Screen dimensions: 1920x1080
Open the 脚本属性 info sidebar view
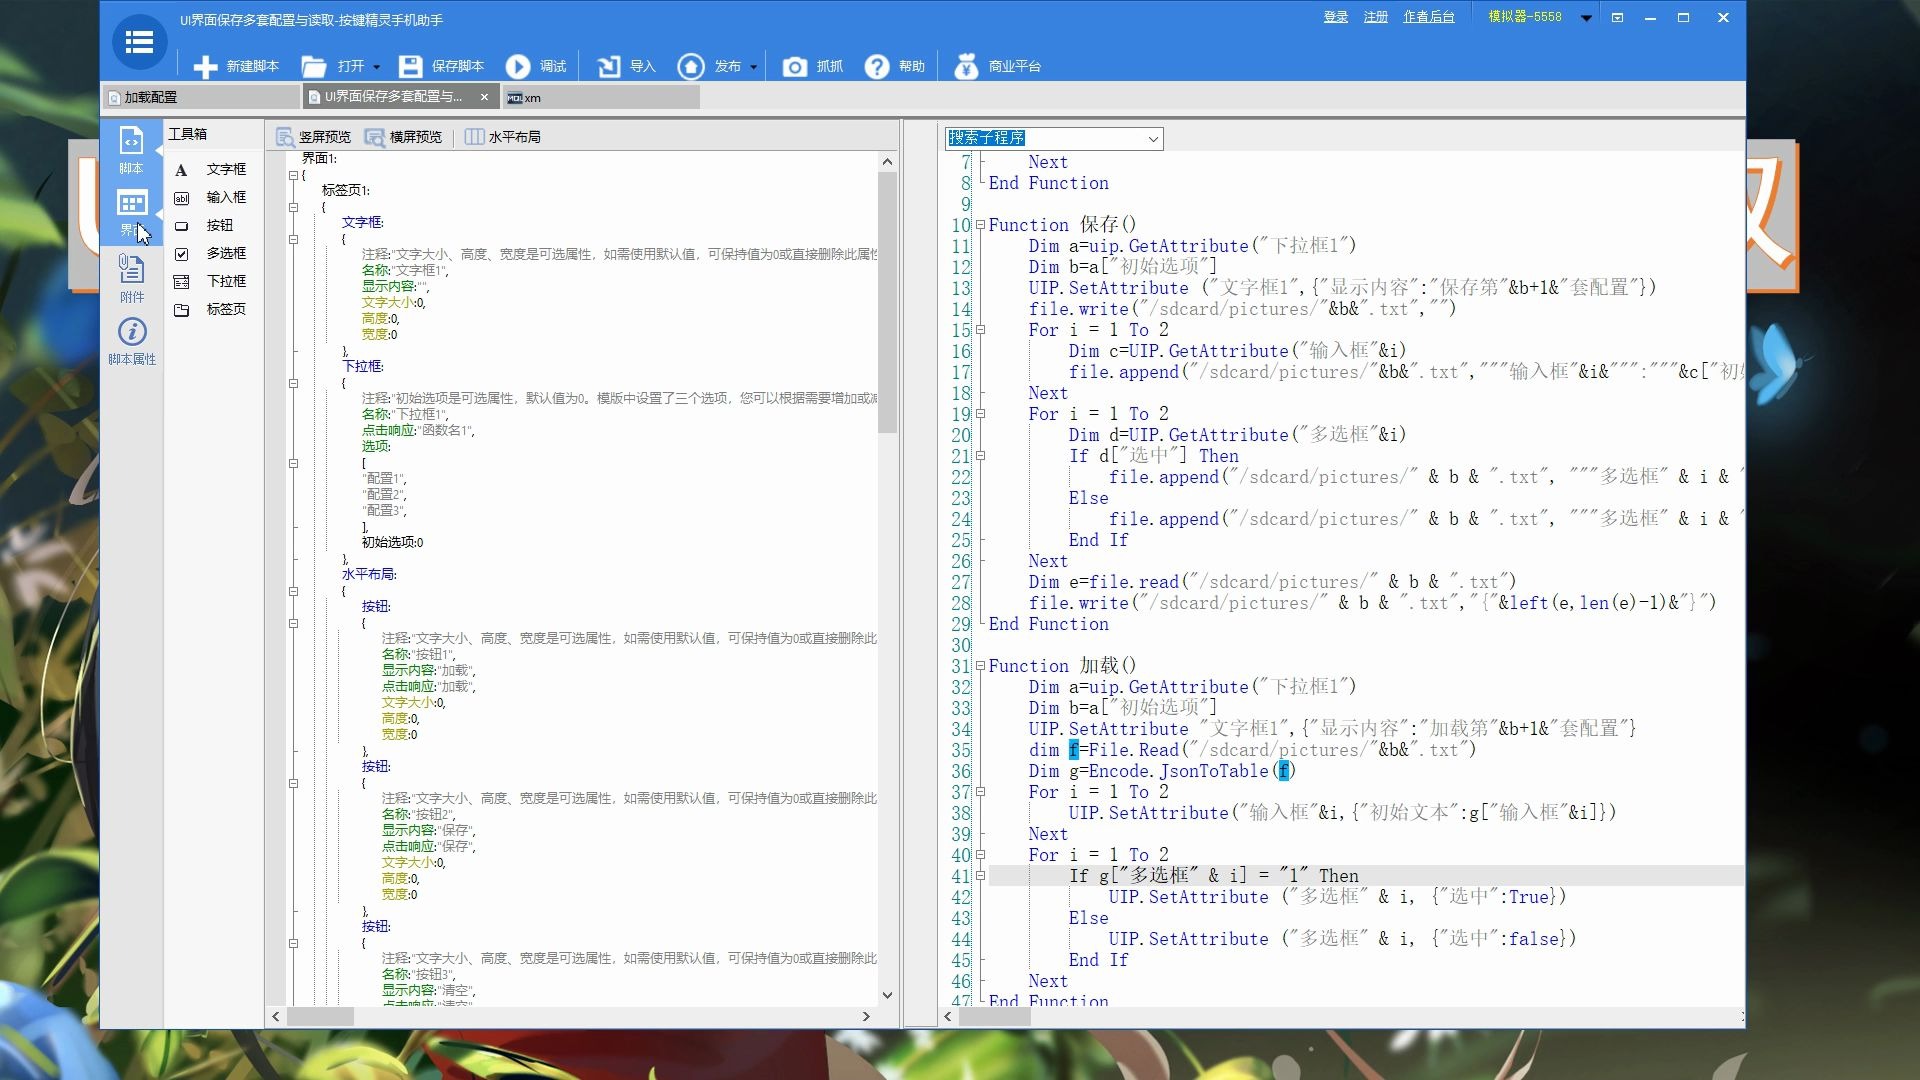click(x=131, y=341)
